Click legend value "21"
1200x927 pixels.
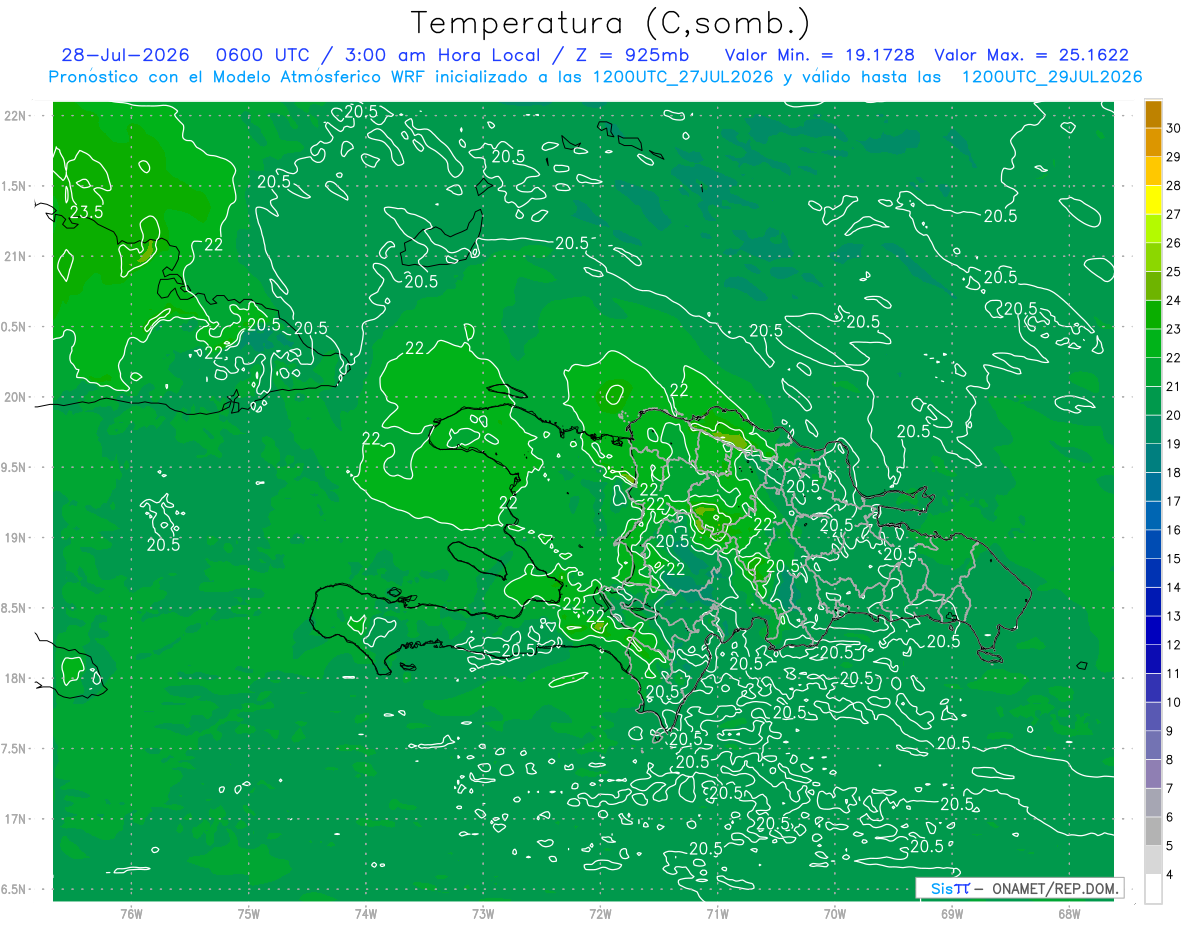tap(1174, 387)
